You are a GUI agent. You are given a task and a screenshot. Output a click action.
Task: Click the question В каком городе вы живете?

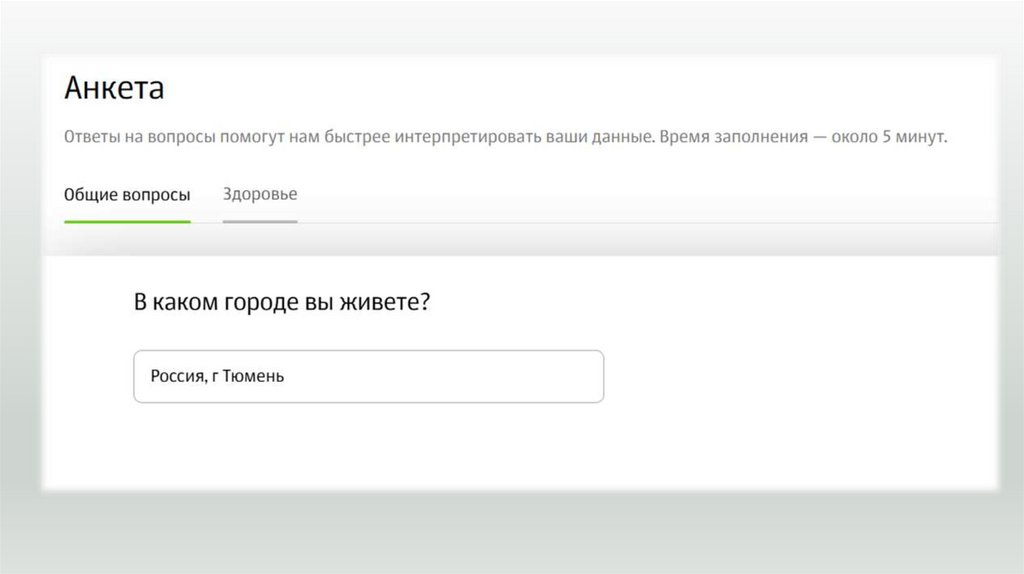282,303
